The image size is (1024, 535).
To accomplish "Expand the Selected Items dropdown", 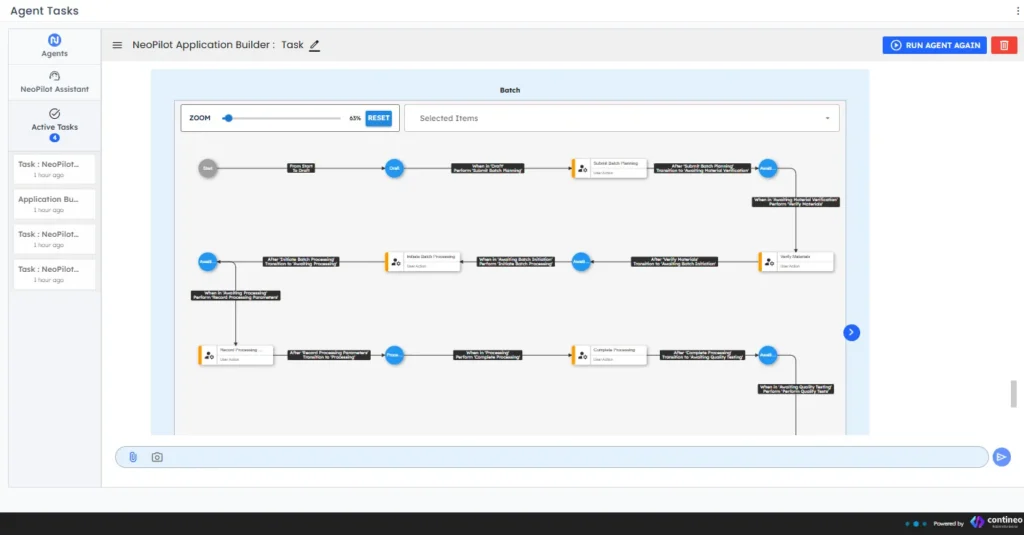I will 622,118.
